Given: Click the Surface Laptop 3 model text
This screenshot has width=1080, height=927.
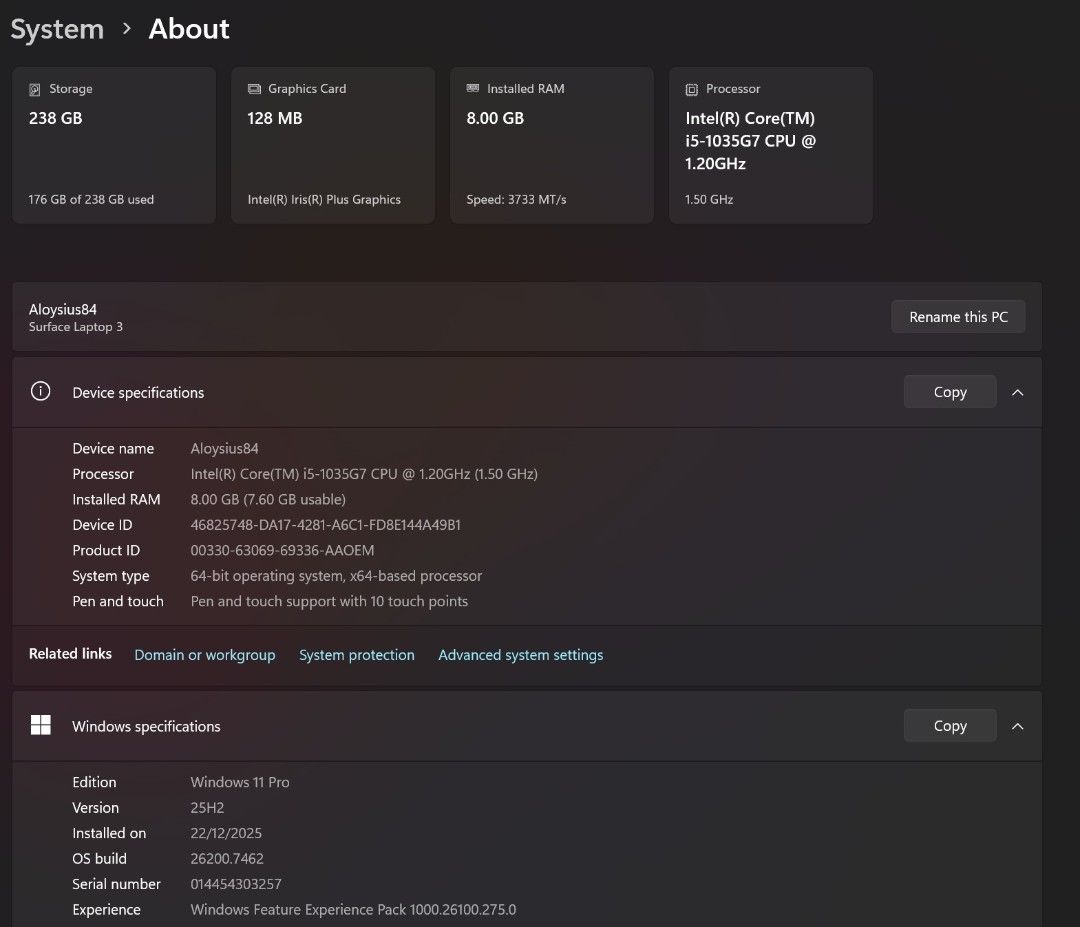Looking at the screenshot, I should coord(76,326).
